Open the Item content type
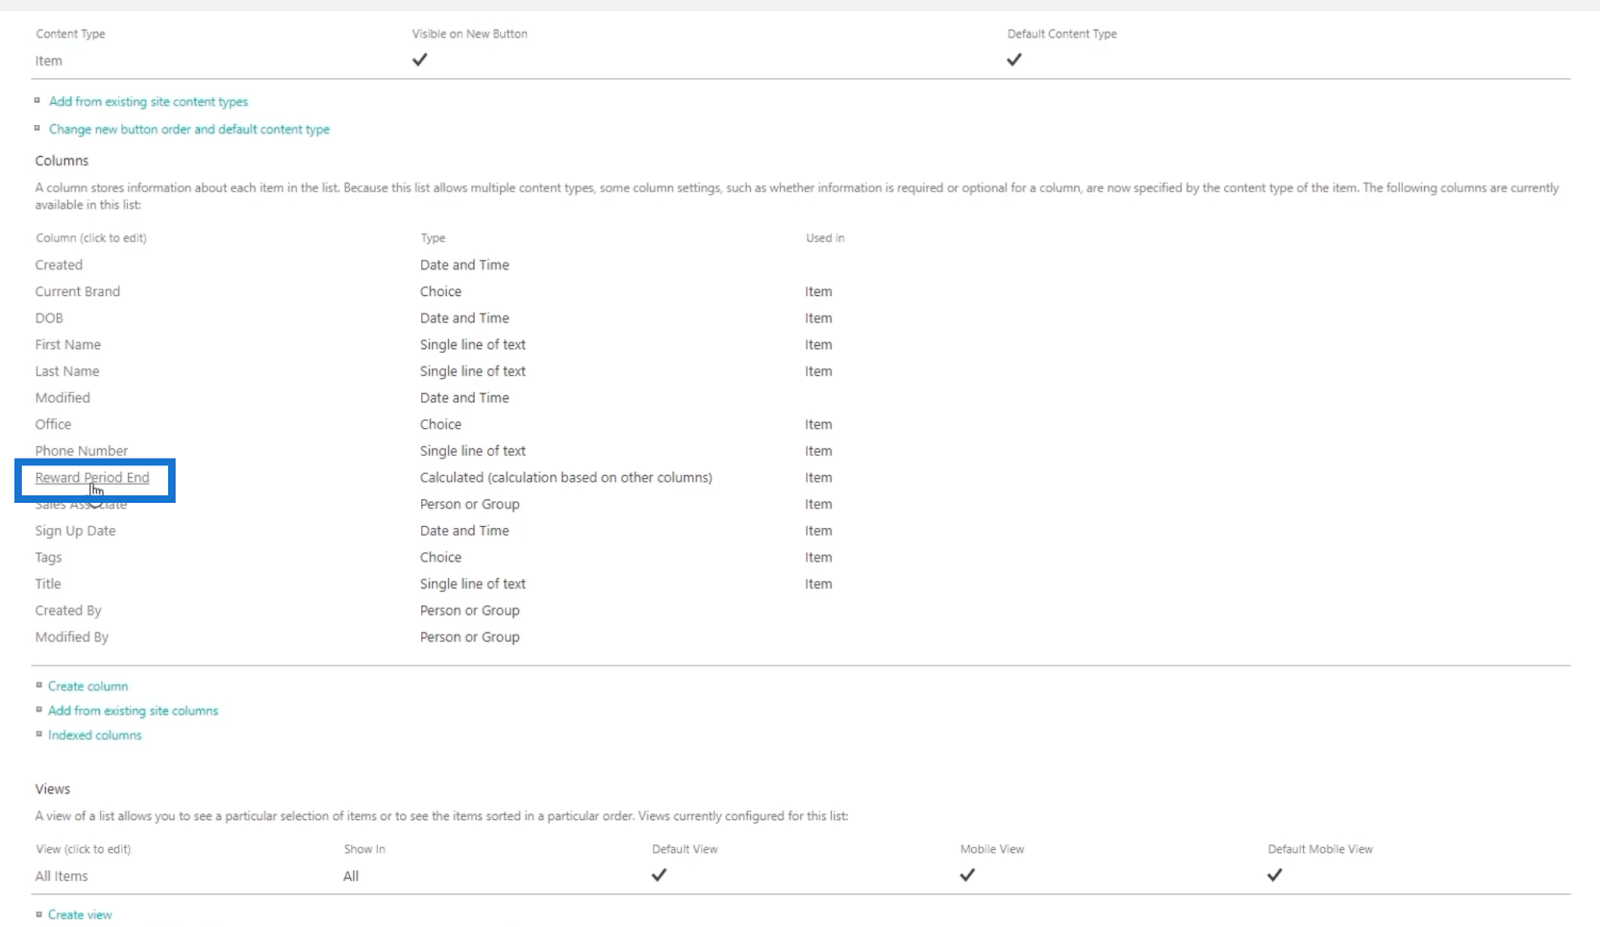 click(x=48, y=61)
